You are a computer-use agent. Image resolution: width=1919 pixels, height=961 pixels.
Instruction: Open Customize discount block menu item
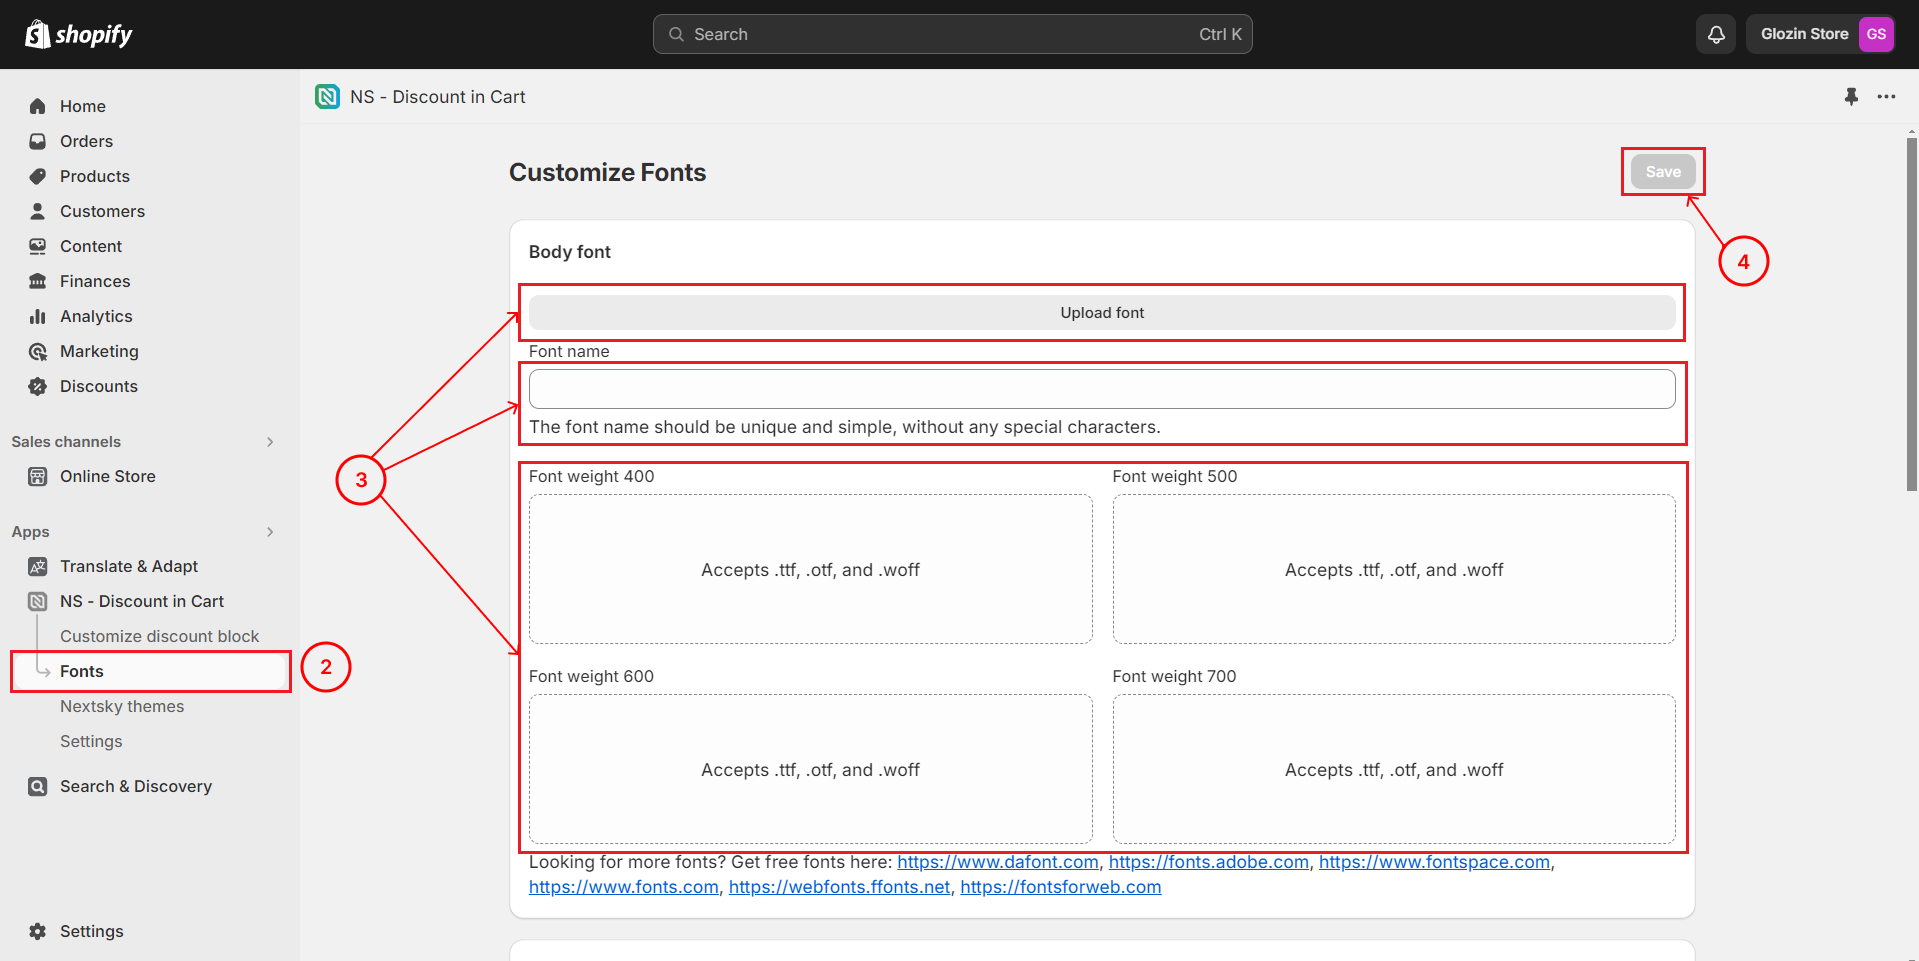point(159,636)
